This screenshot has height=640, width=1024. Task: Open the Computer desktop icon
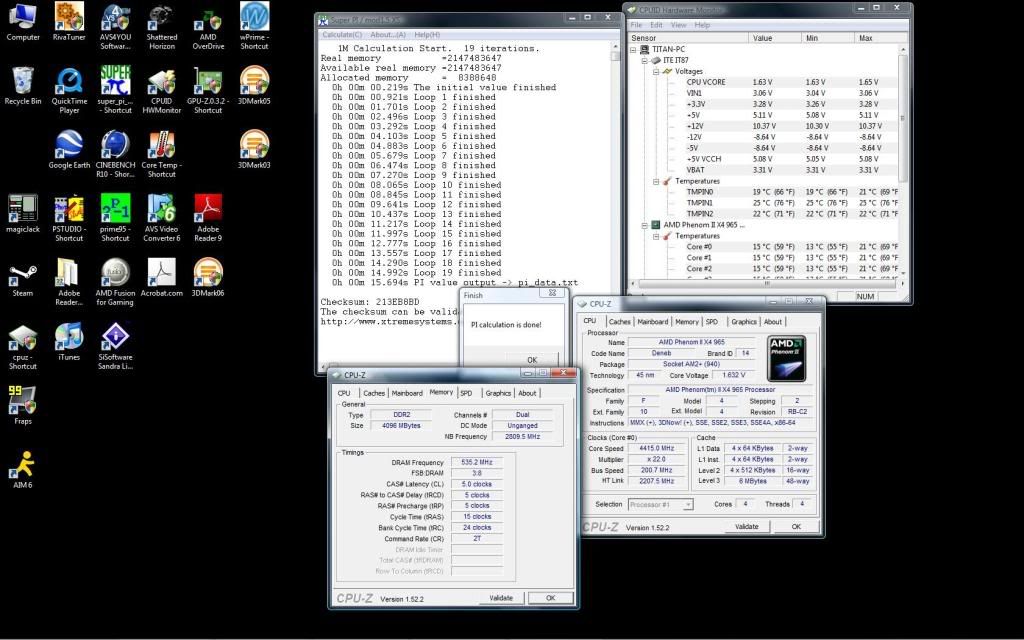[x=23, y=22]
